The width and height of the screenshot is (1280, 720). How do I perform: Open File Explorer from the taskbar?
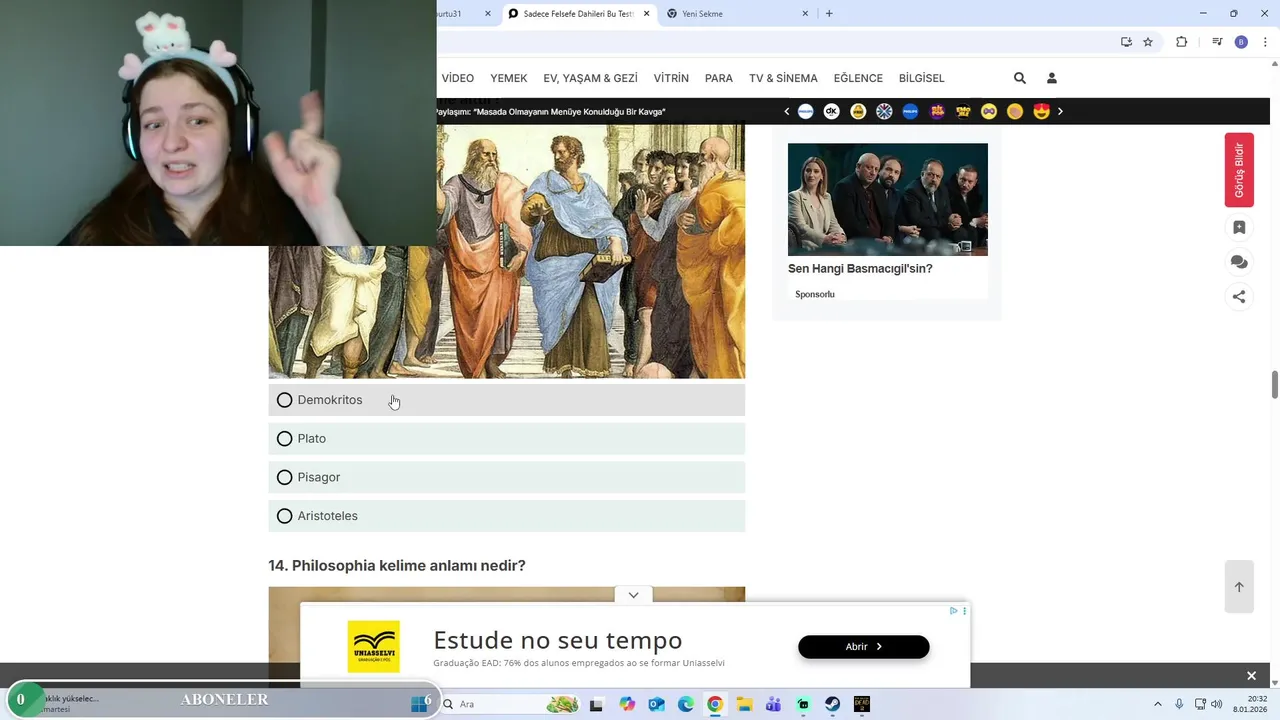744,704
